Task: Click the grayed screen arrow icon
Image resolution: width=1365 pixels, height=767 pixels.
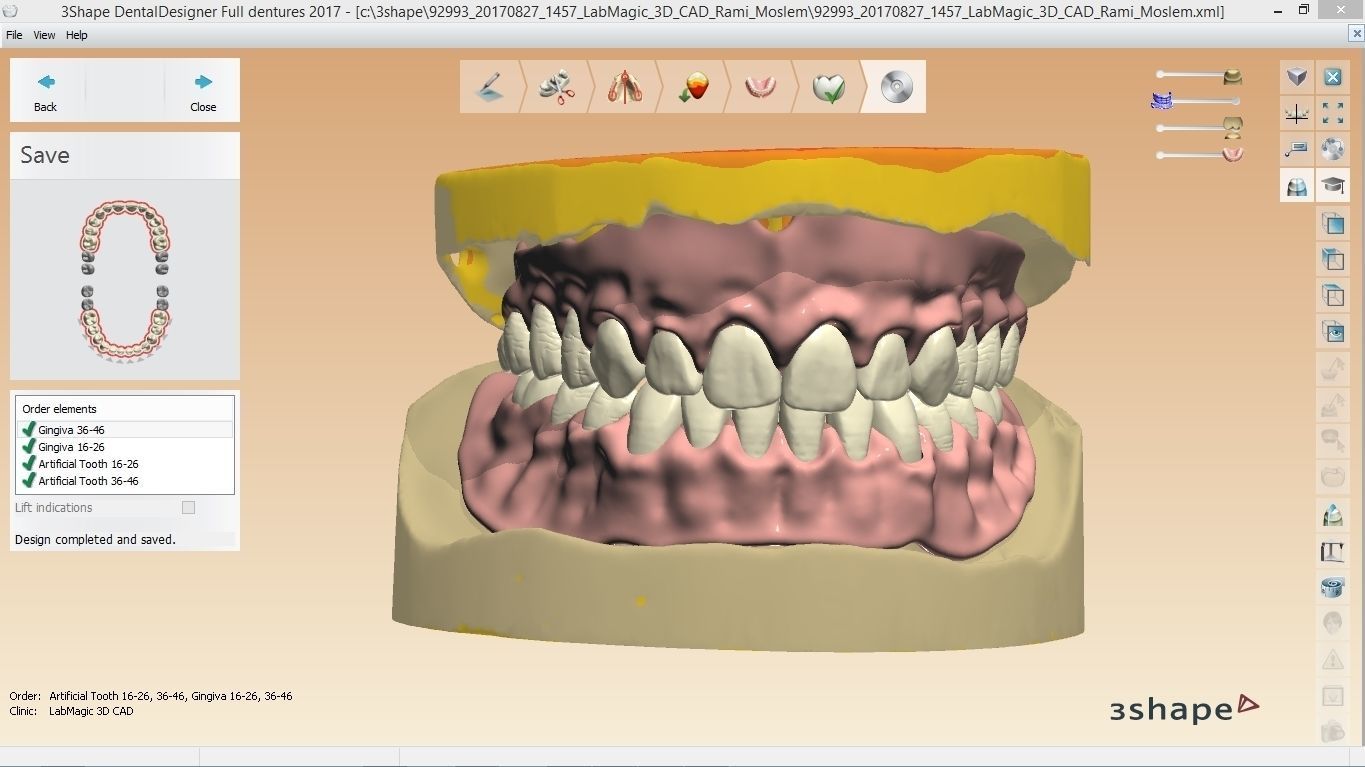Action: (x=1332, y=696)
